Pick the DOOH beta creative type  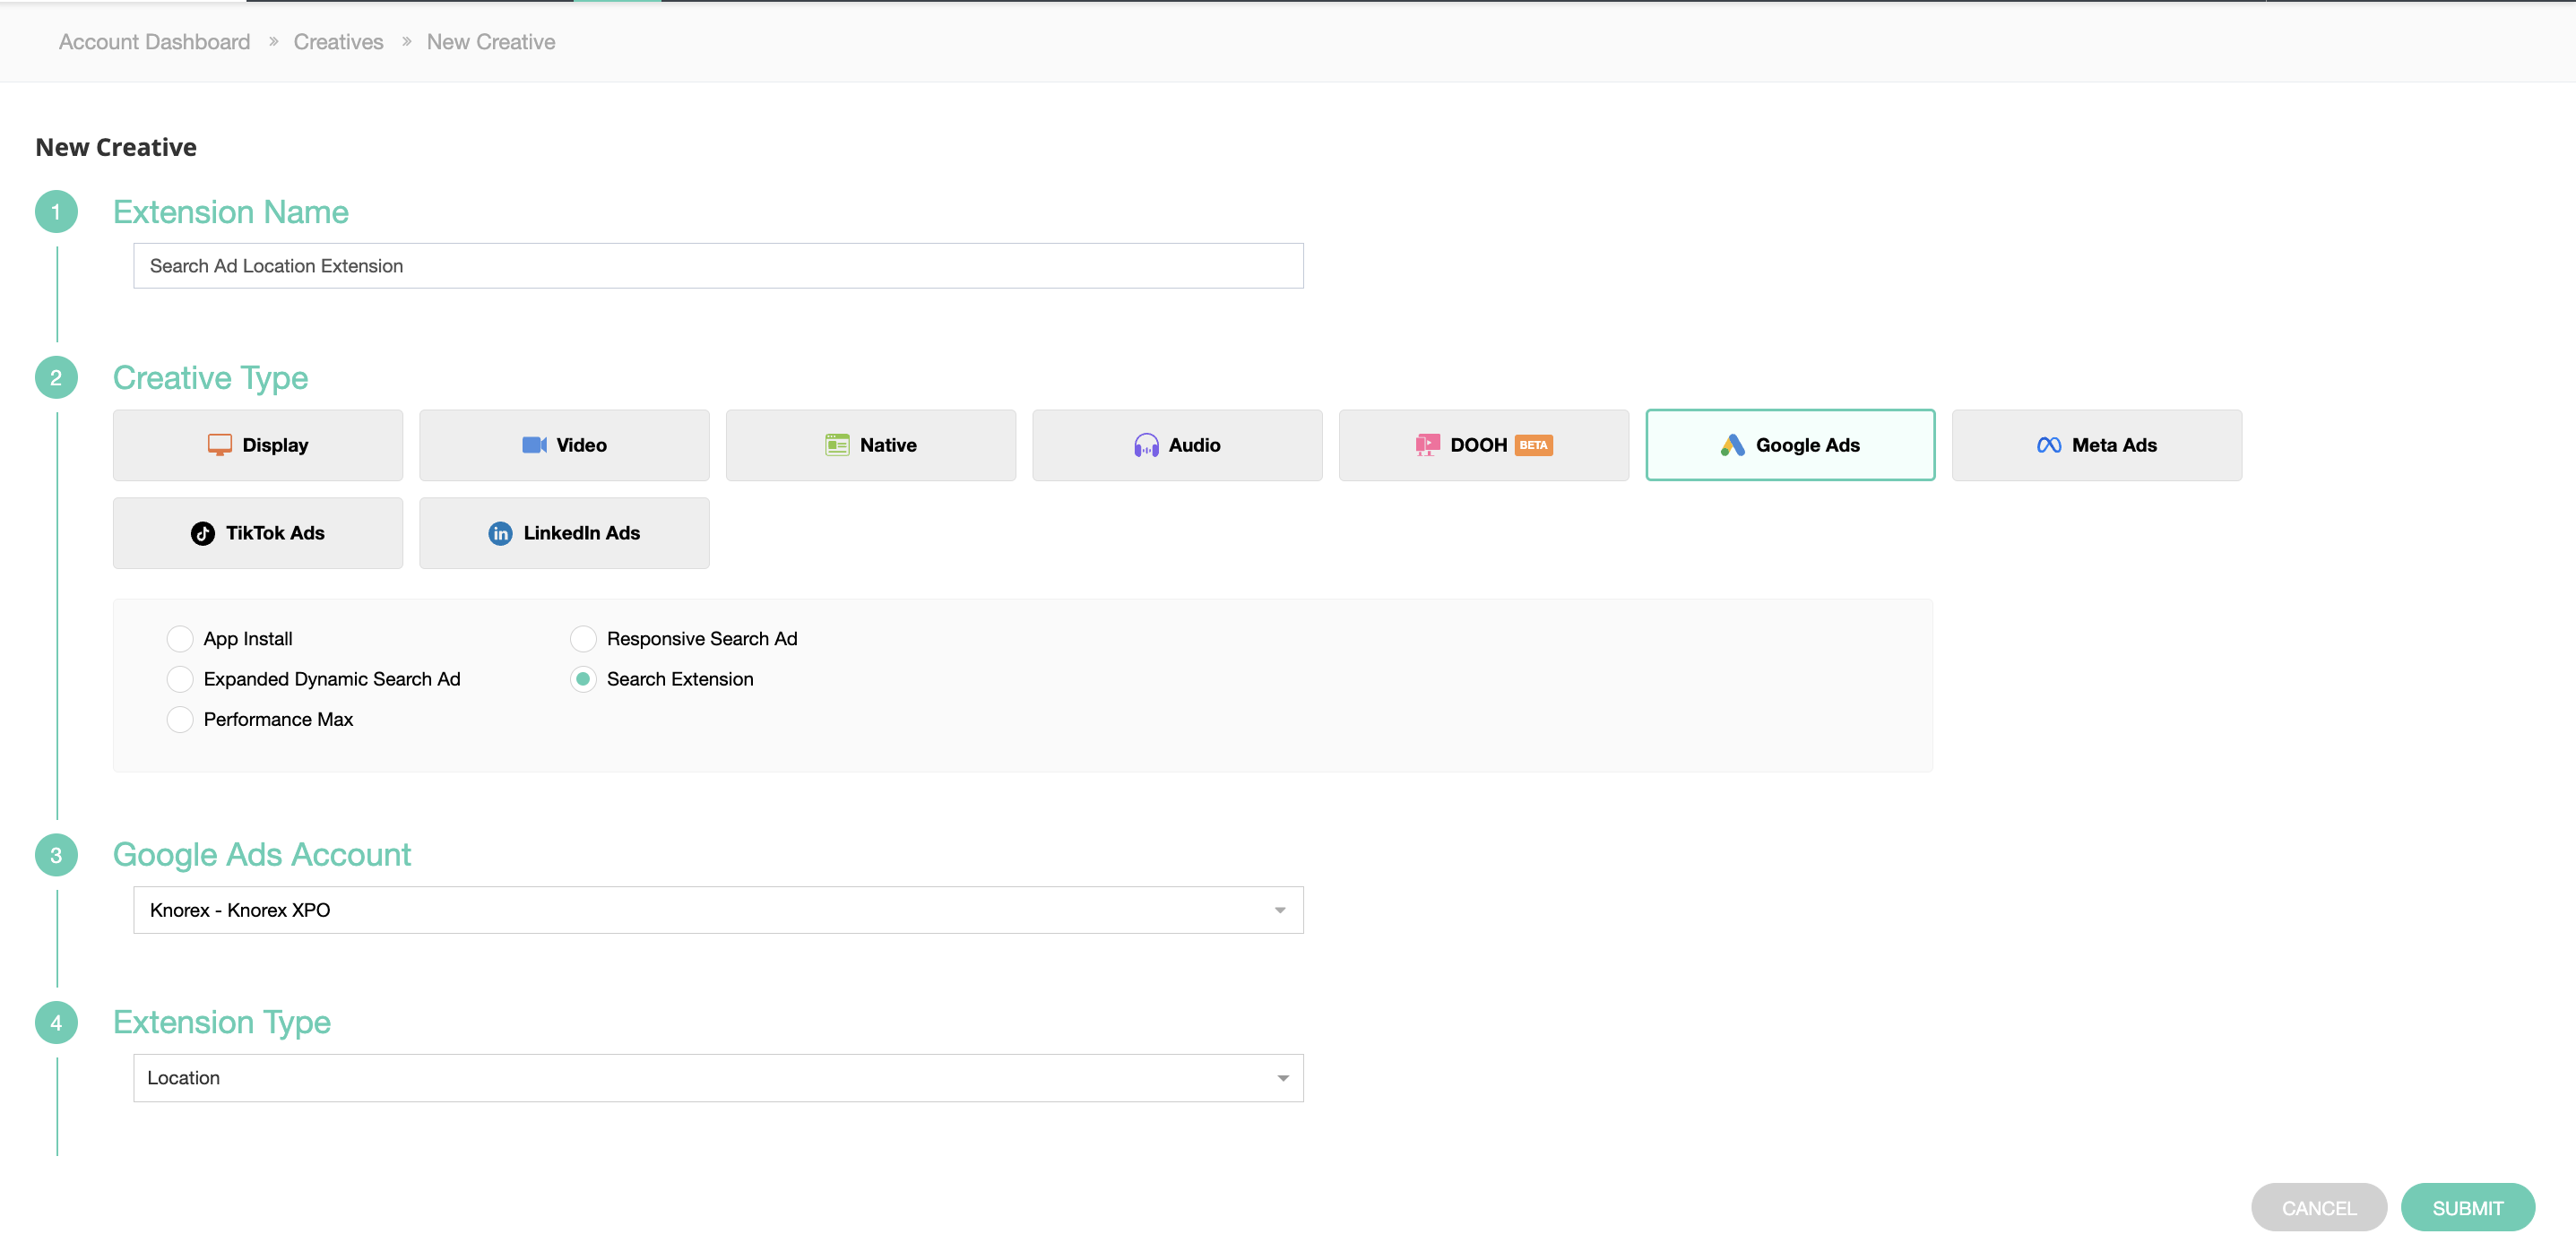coord(1483,445)
